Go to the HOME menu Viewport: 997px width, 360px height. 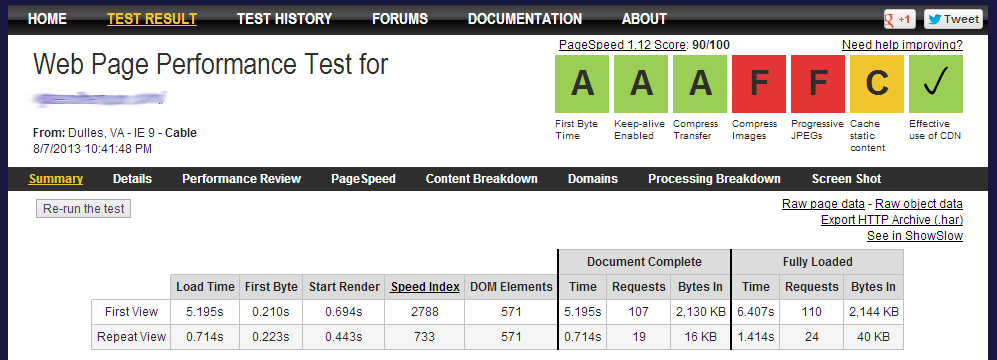tap(47, 19)
